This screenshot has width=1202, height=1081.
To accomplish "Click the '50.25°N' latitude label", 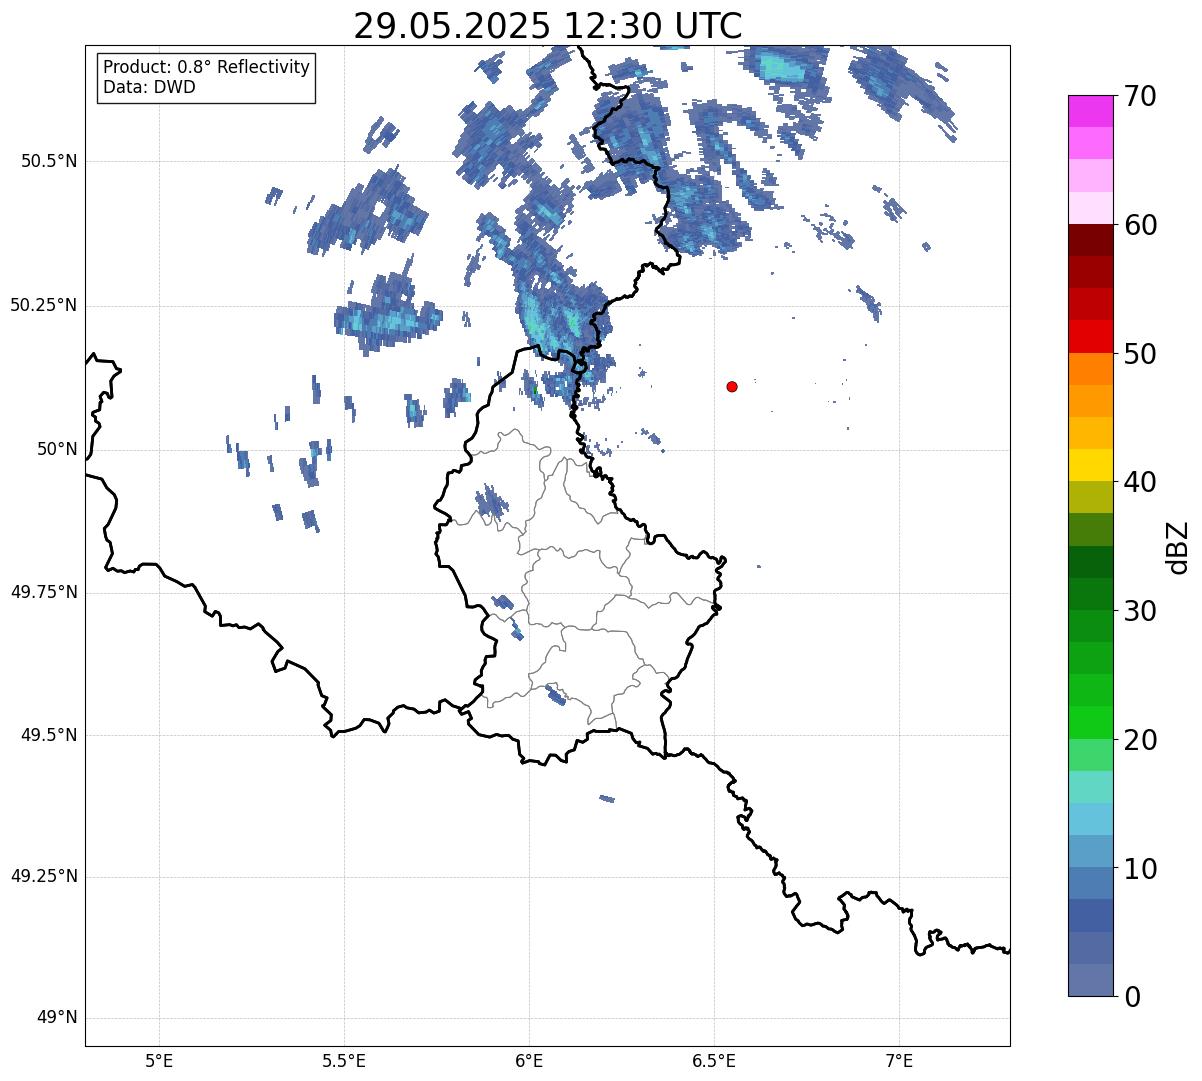I will pos(44,305).
